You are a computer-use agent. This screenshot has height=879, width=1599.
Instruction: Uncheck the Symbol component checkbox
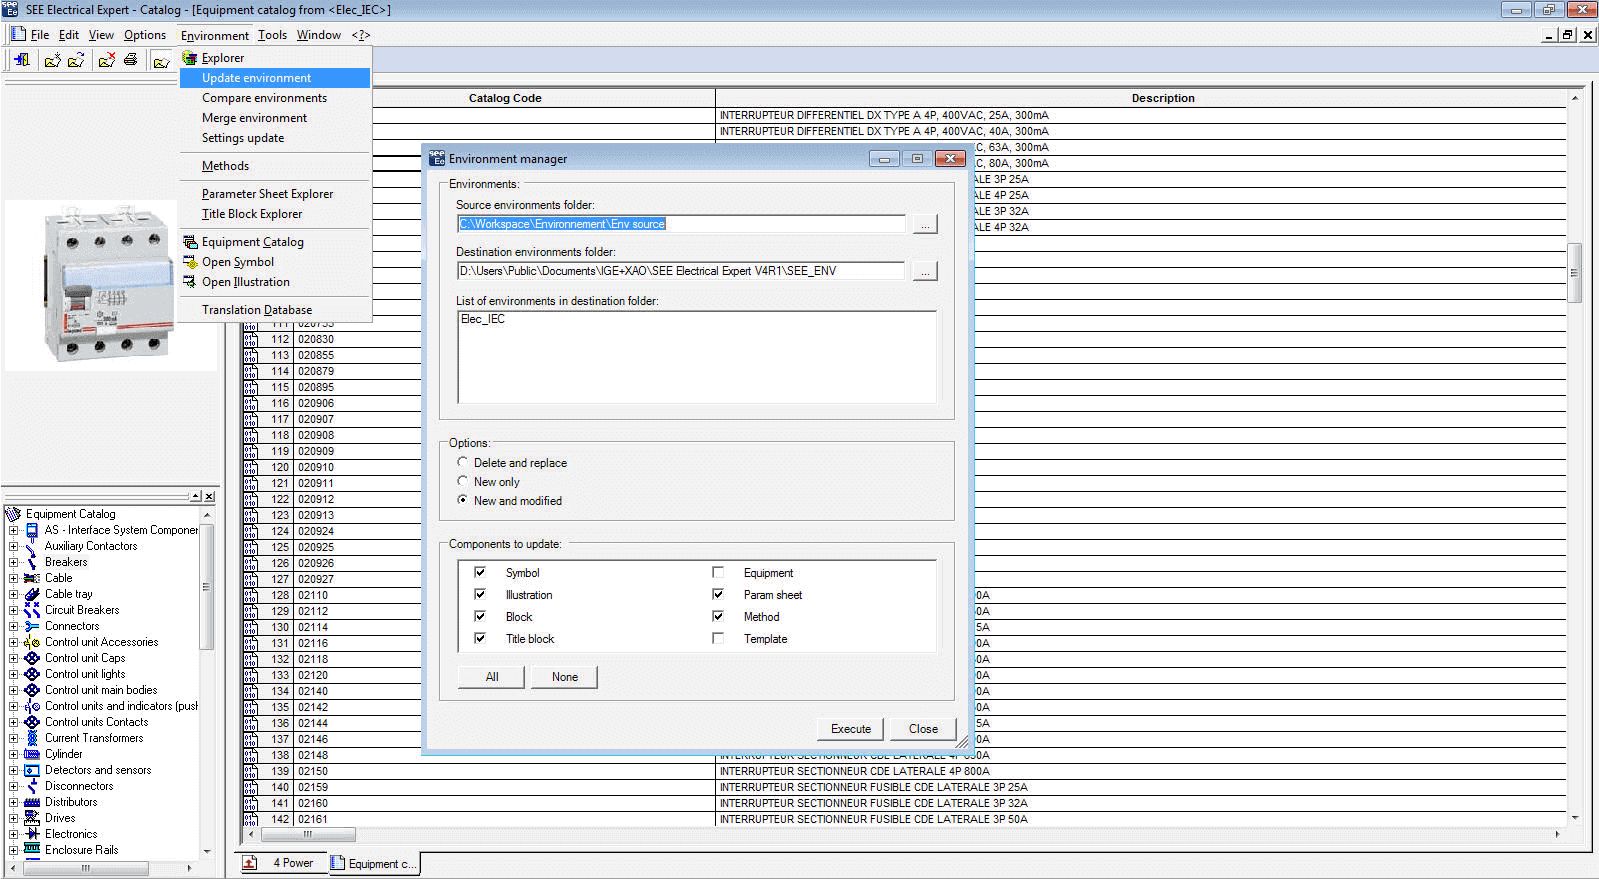coord(480,572)
